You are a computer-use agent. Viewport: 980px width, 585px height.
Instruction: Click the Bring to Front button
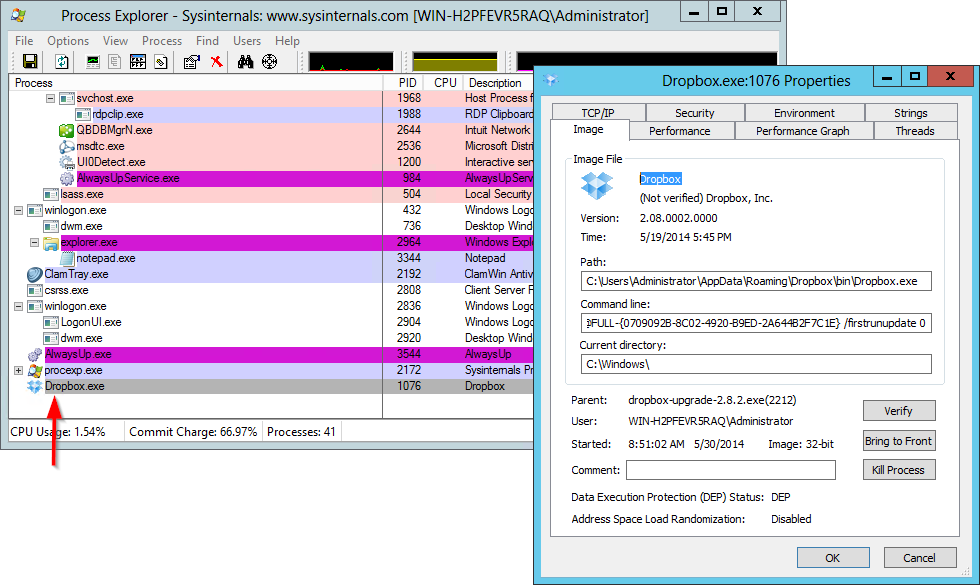tap(899, 441)
